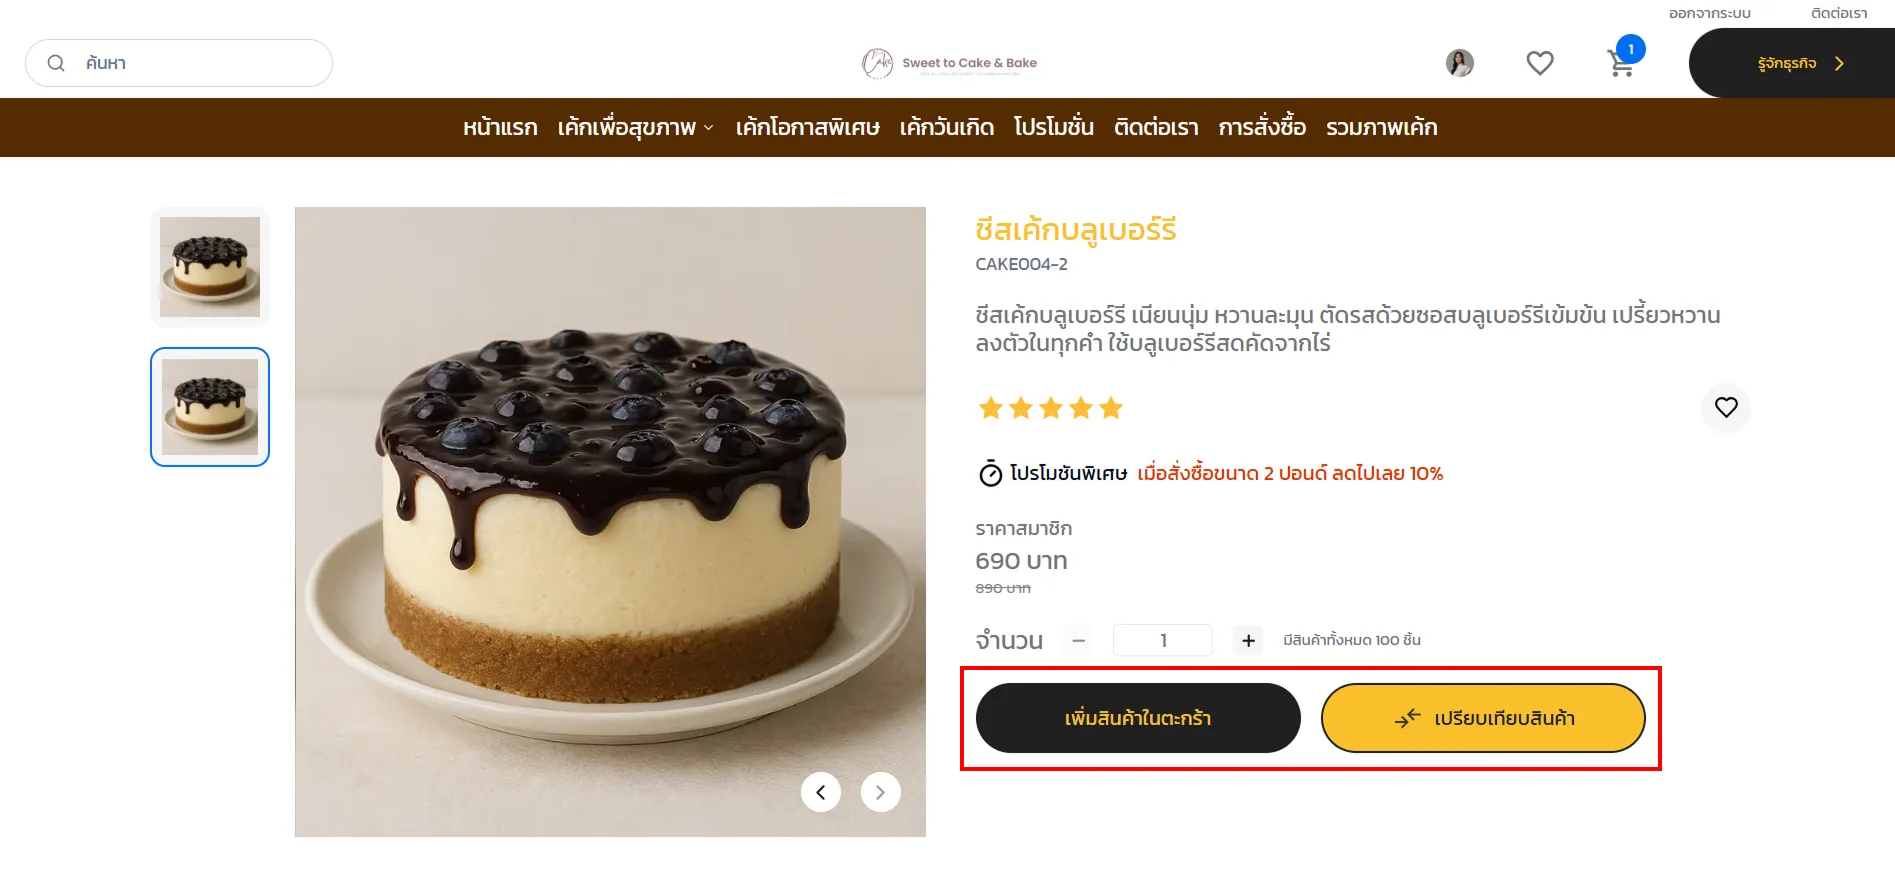Go to เค้กวันเกิด menu
The width and height of the screenshot is (1895, 892).
click(946, 128)
